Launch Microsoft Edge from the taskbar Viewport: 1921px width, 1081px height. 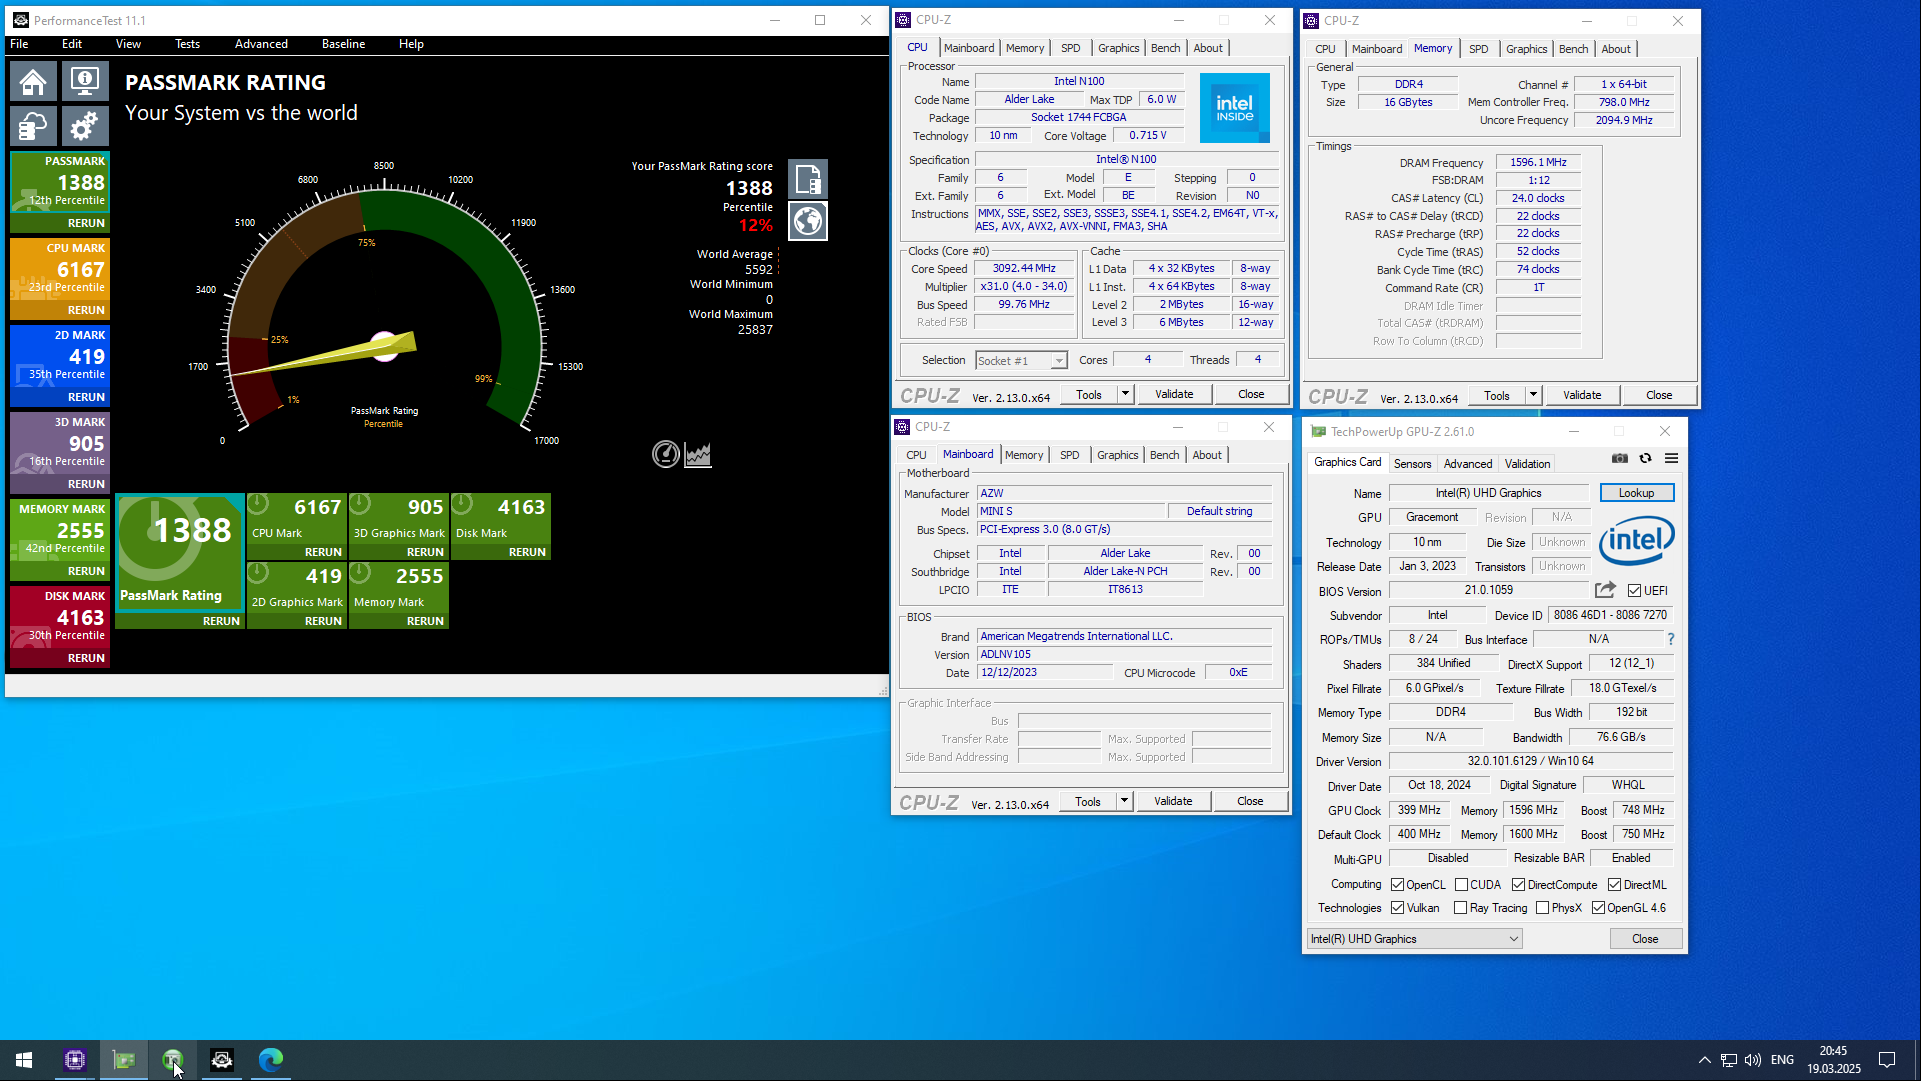[x=271, y=1060]
